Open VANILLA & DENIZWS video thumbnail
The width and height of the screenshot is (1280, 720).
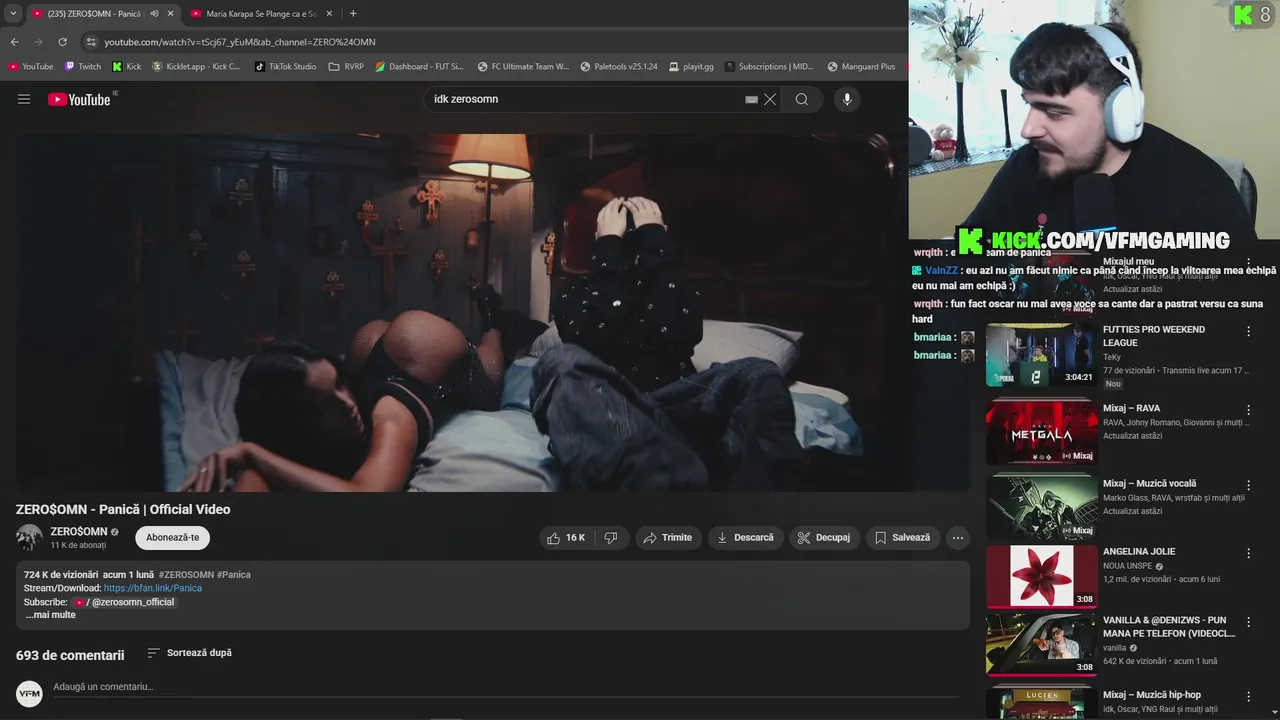(1041, 644)
